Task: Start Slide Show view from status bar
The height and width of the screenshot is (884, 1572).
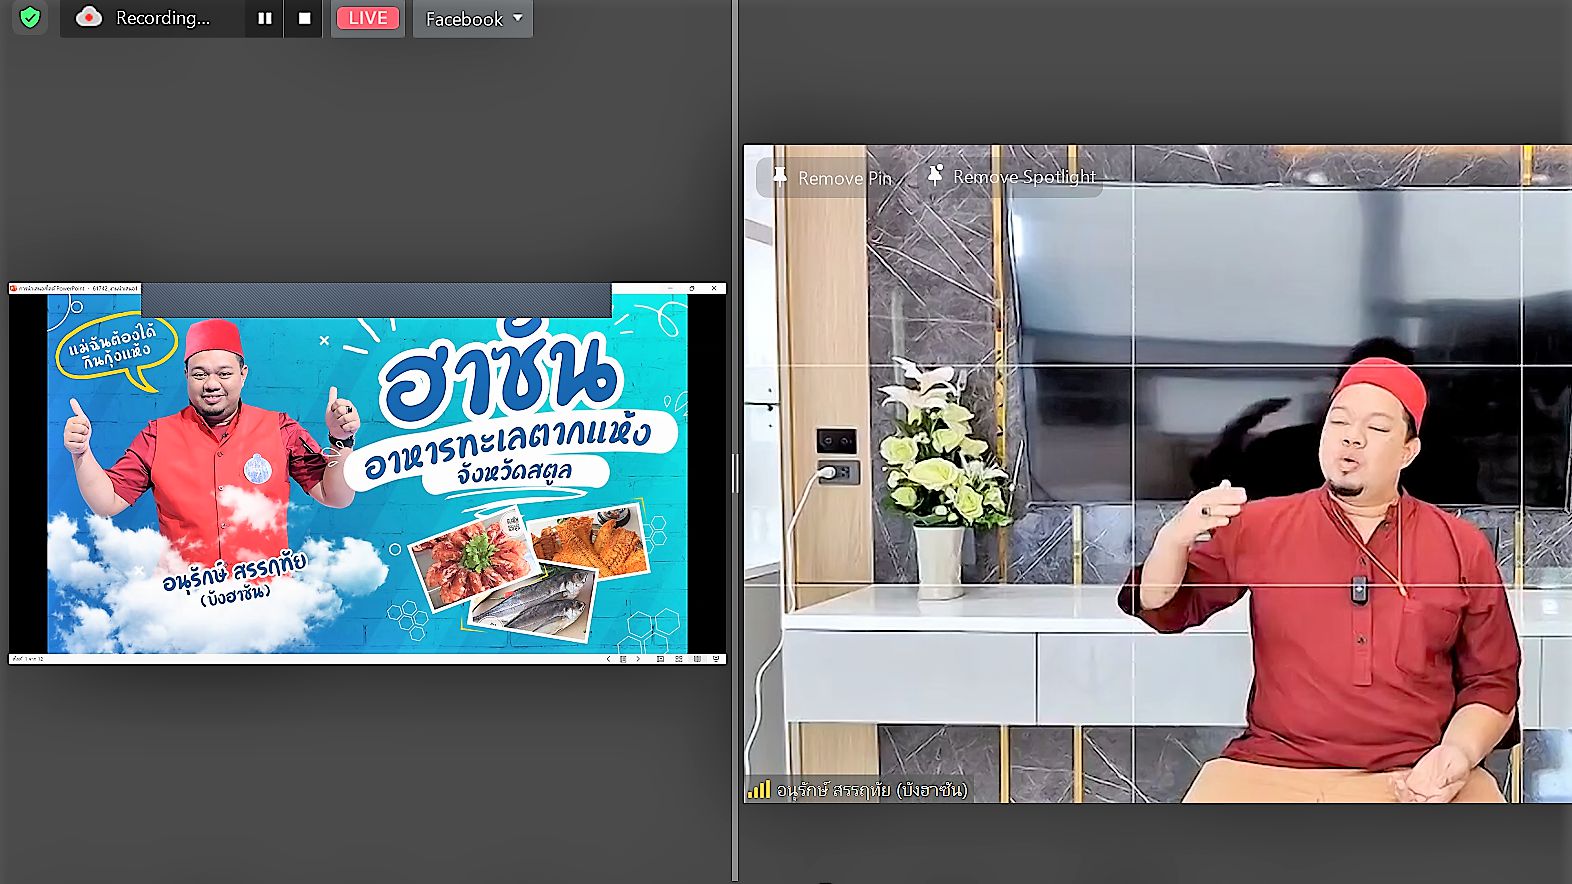Action: (715, 659)
